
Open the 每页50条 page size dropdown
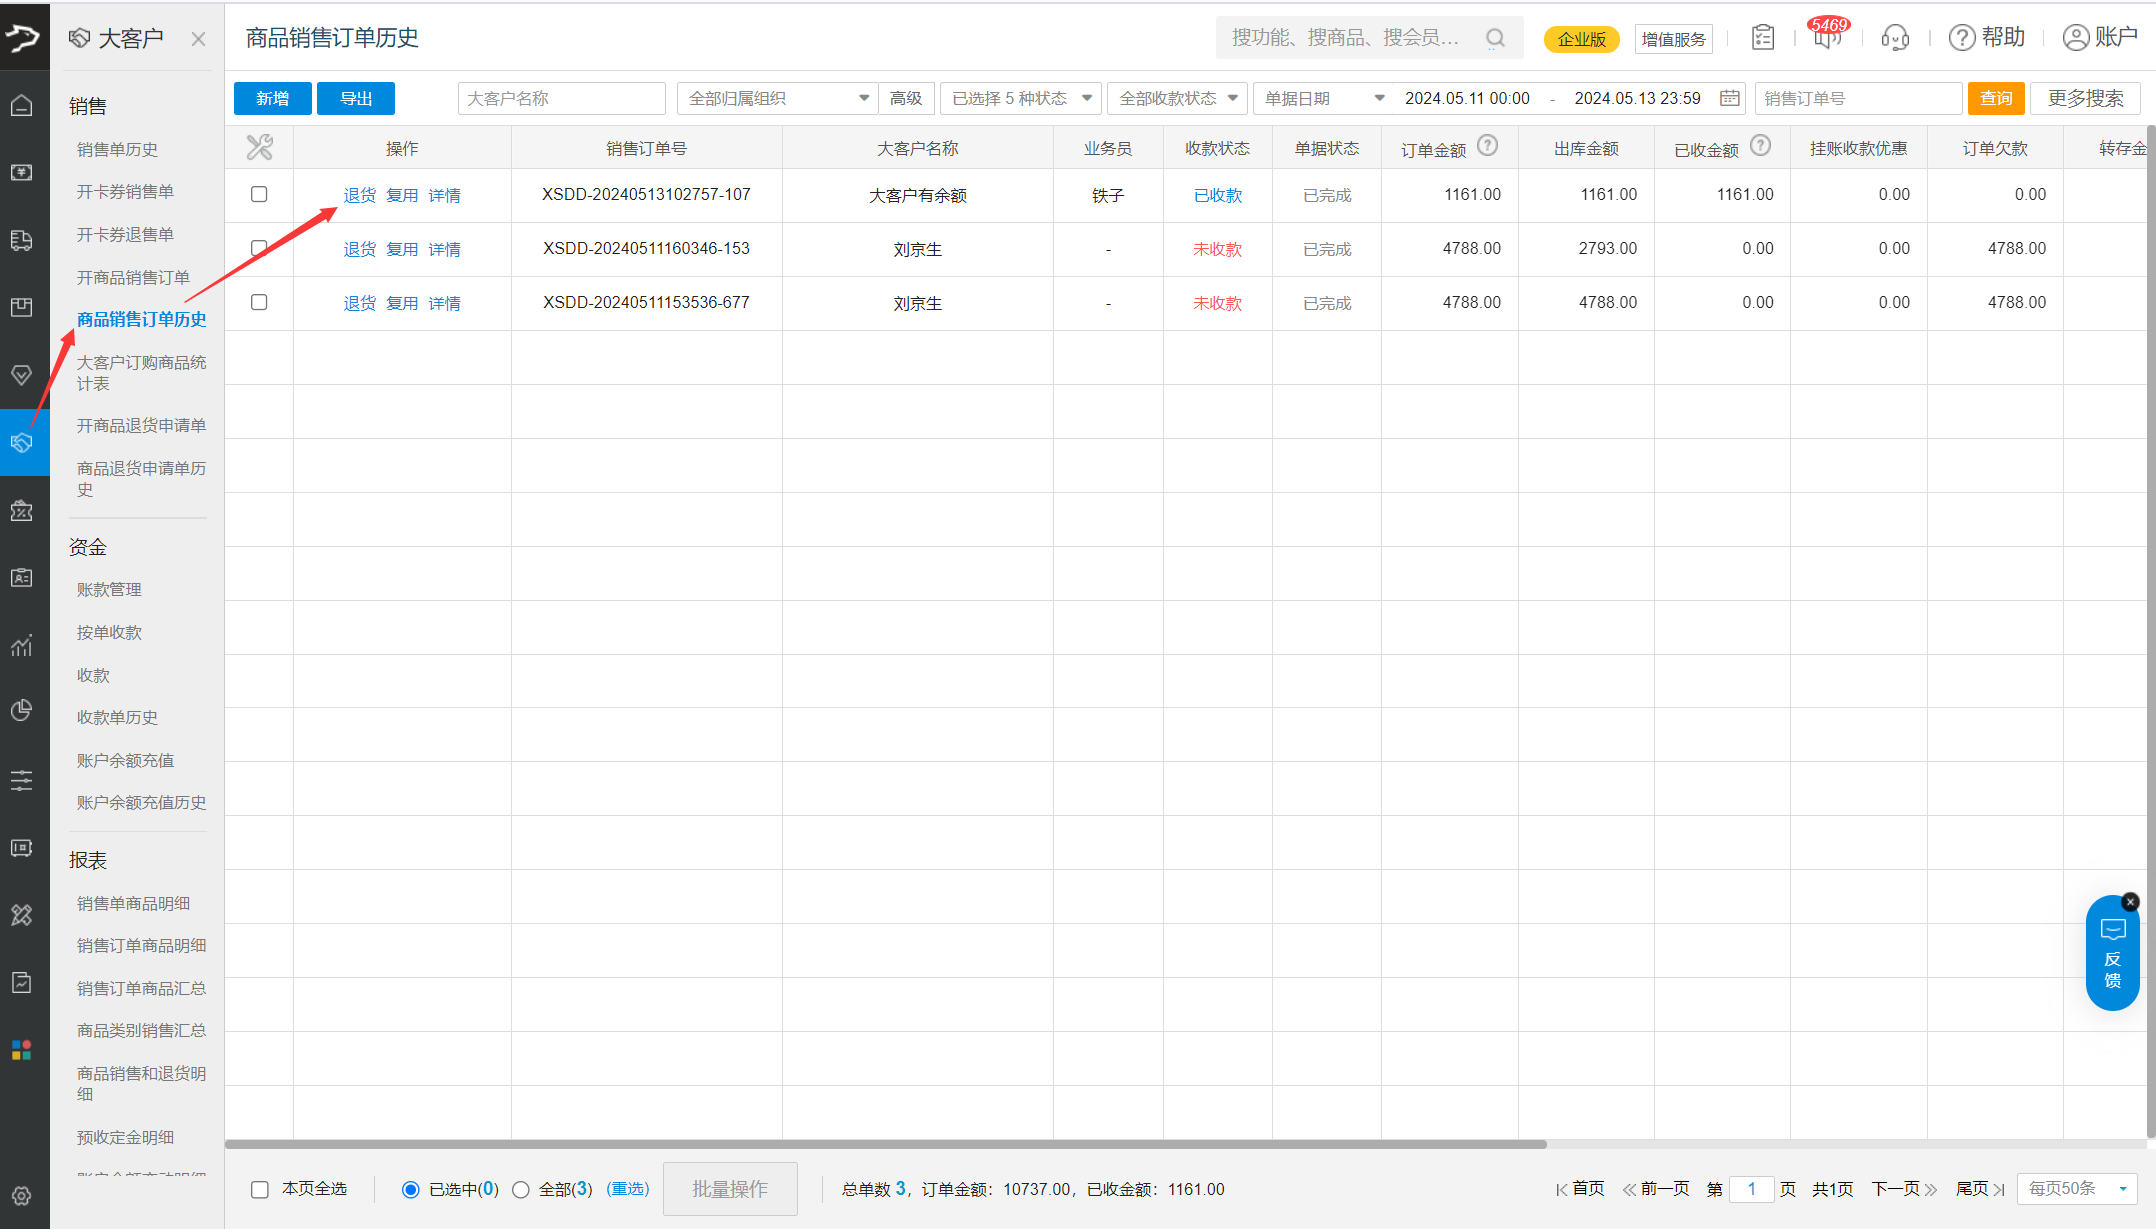click(2077, 1189)
